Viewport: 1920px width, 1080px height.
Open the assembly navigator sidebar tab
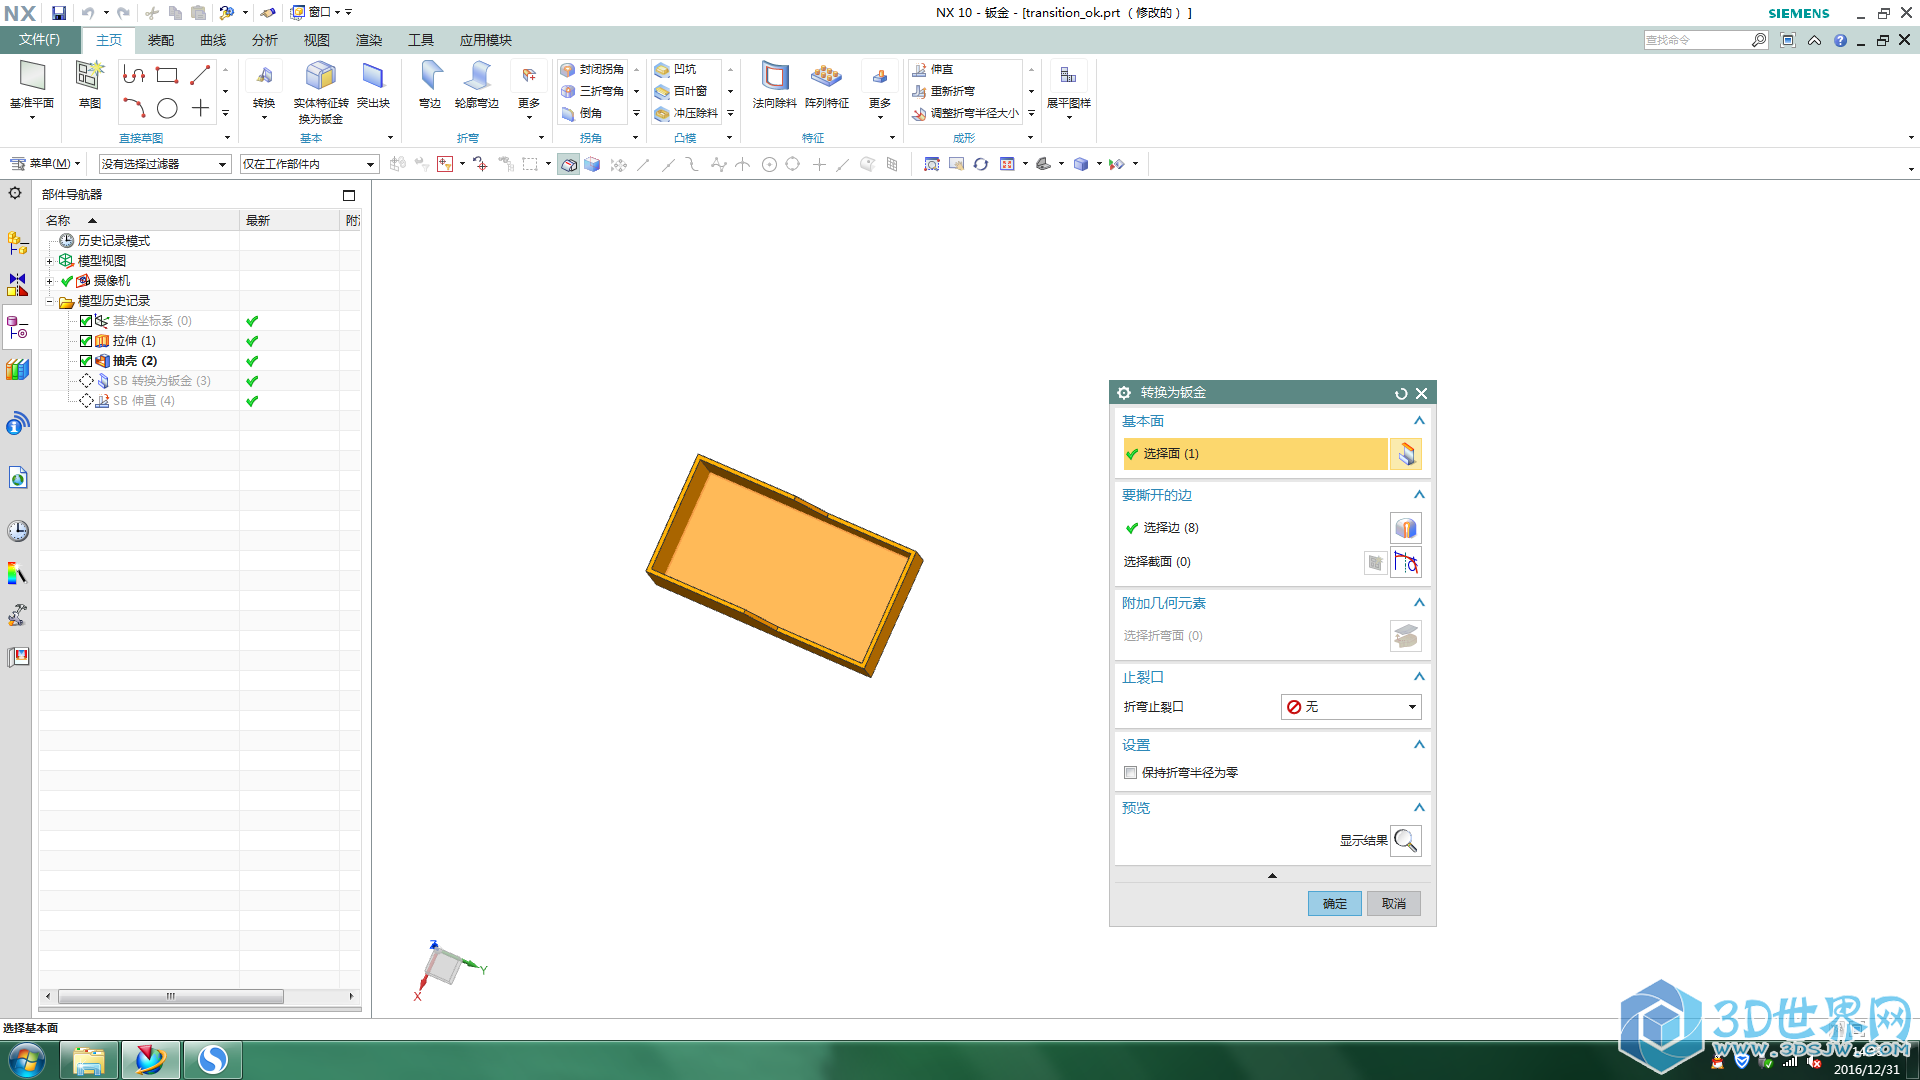[x=17, y=243]
